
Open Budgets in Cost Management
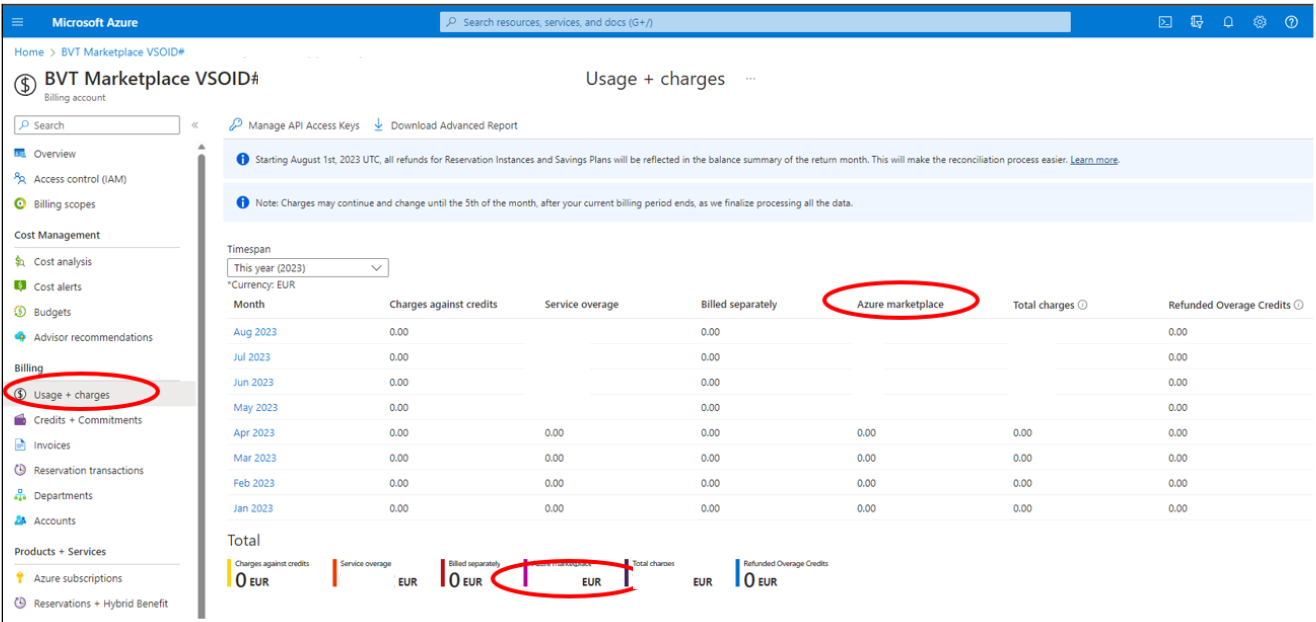click(52, 312)
